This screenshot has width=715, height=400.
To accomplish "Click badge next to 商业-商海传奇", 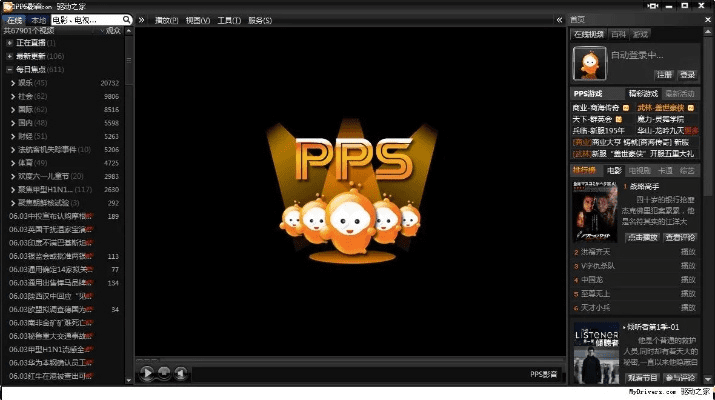I will 626,108.
